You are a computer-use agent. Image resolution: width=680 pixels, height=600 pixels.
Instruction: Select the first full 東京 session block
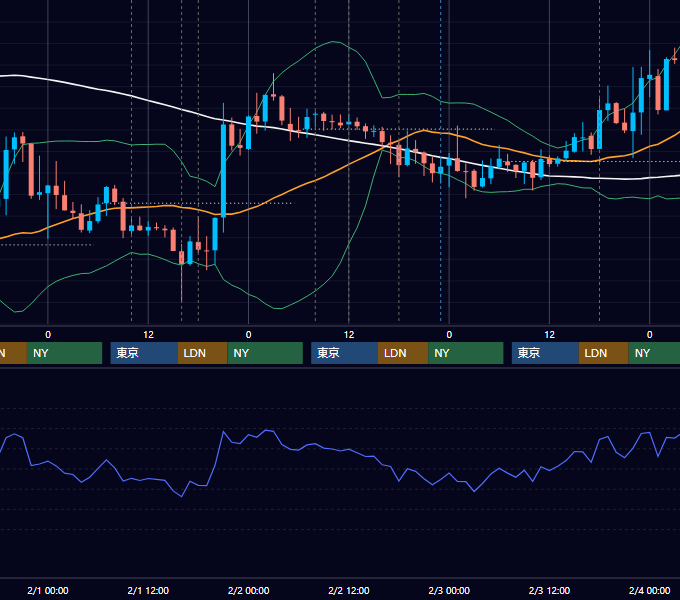(144, 353)
